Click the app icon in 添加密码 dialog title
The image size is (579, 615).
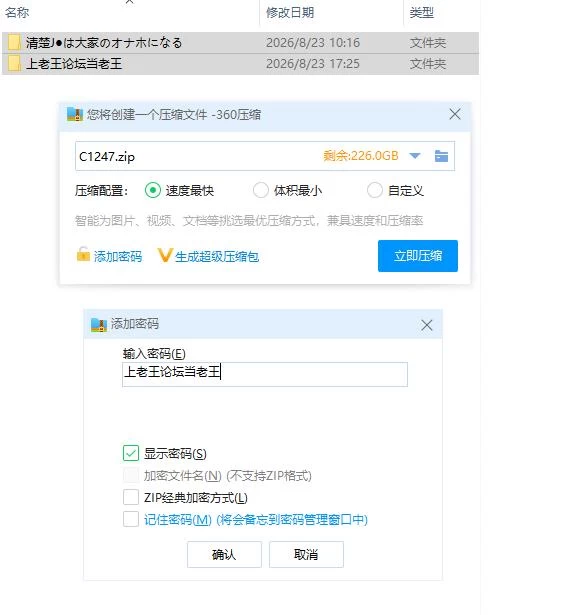point(98,325)
